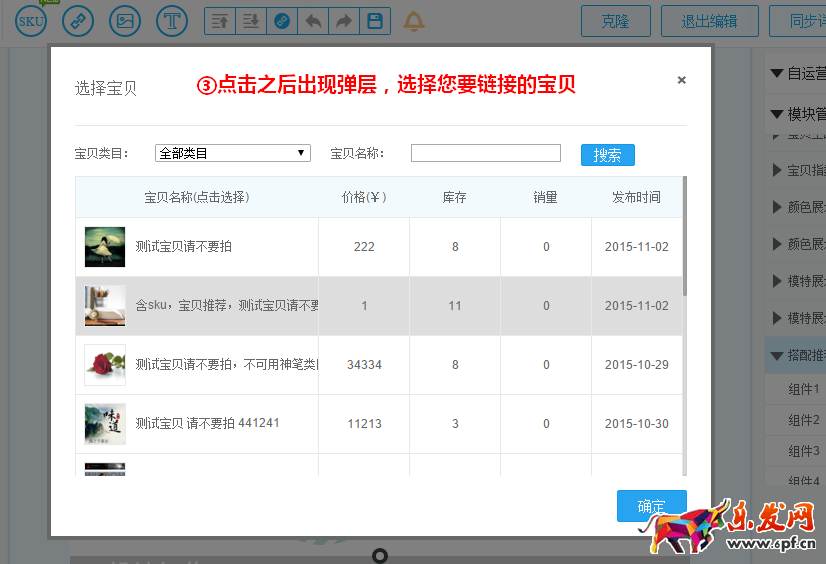Click the 宝贝名称 search input field
Screen dimensions: 826x564
click(x=485, y=153)
